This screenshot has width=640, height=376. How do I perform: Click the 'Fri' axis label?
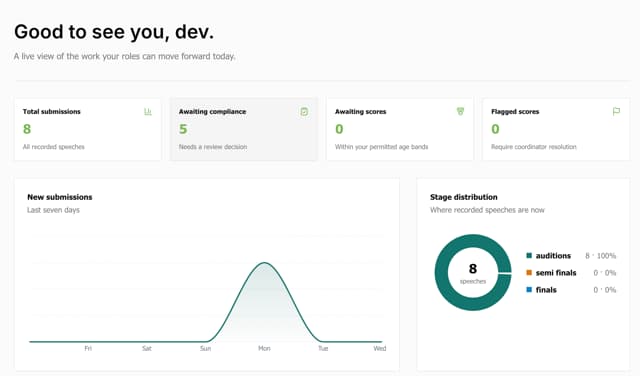pyautogui.click(x=88, y=348)
